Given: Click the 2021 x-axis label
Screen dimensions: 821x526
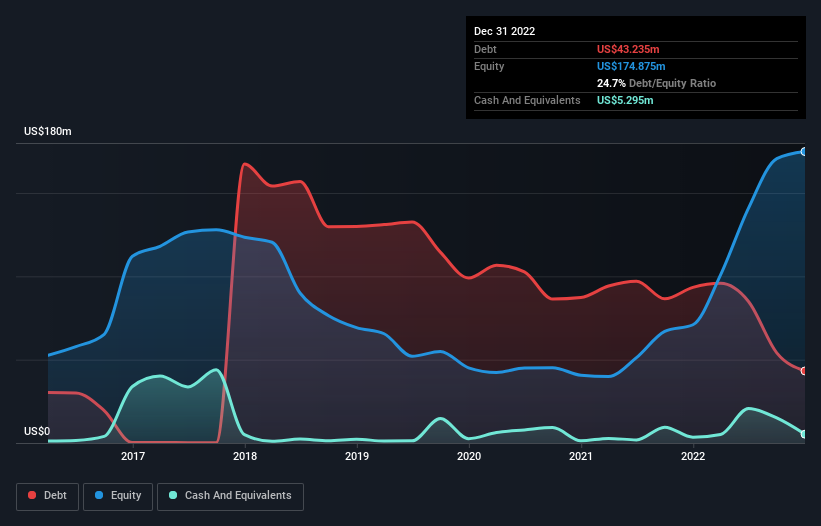Looking at the screenshot, I should point(581,456).
